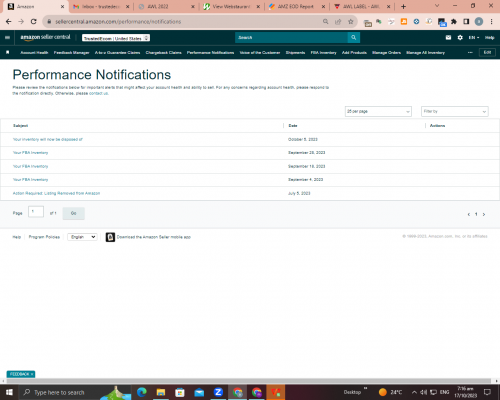Click the contact us link

[98, 93]
